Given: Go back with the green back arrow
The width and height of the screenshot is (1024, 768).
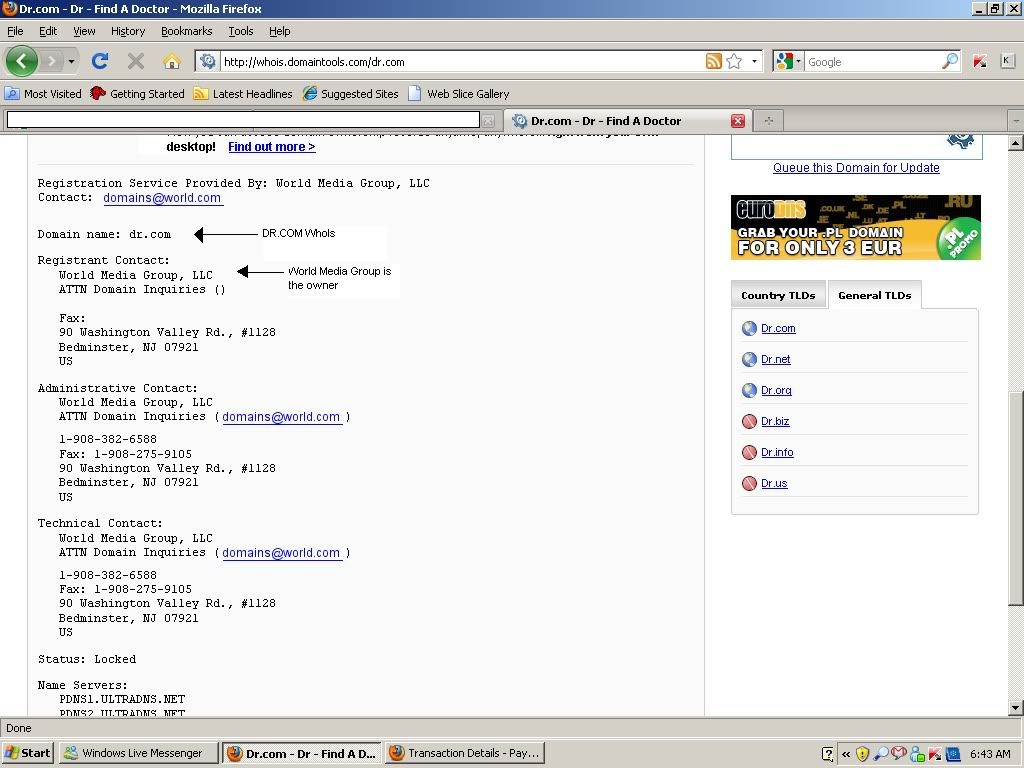Looking at the screenshot, I should (22, 61).
